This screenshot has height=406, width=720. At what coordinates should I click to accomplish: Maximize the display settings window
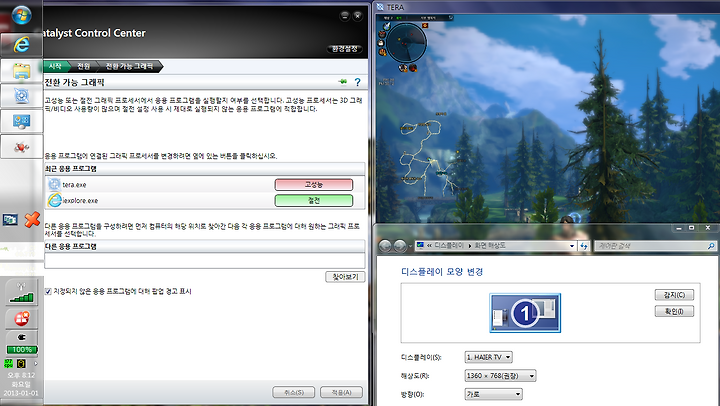click(691, 228)
